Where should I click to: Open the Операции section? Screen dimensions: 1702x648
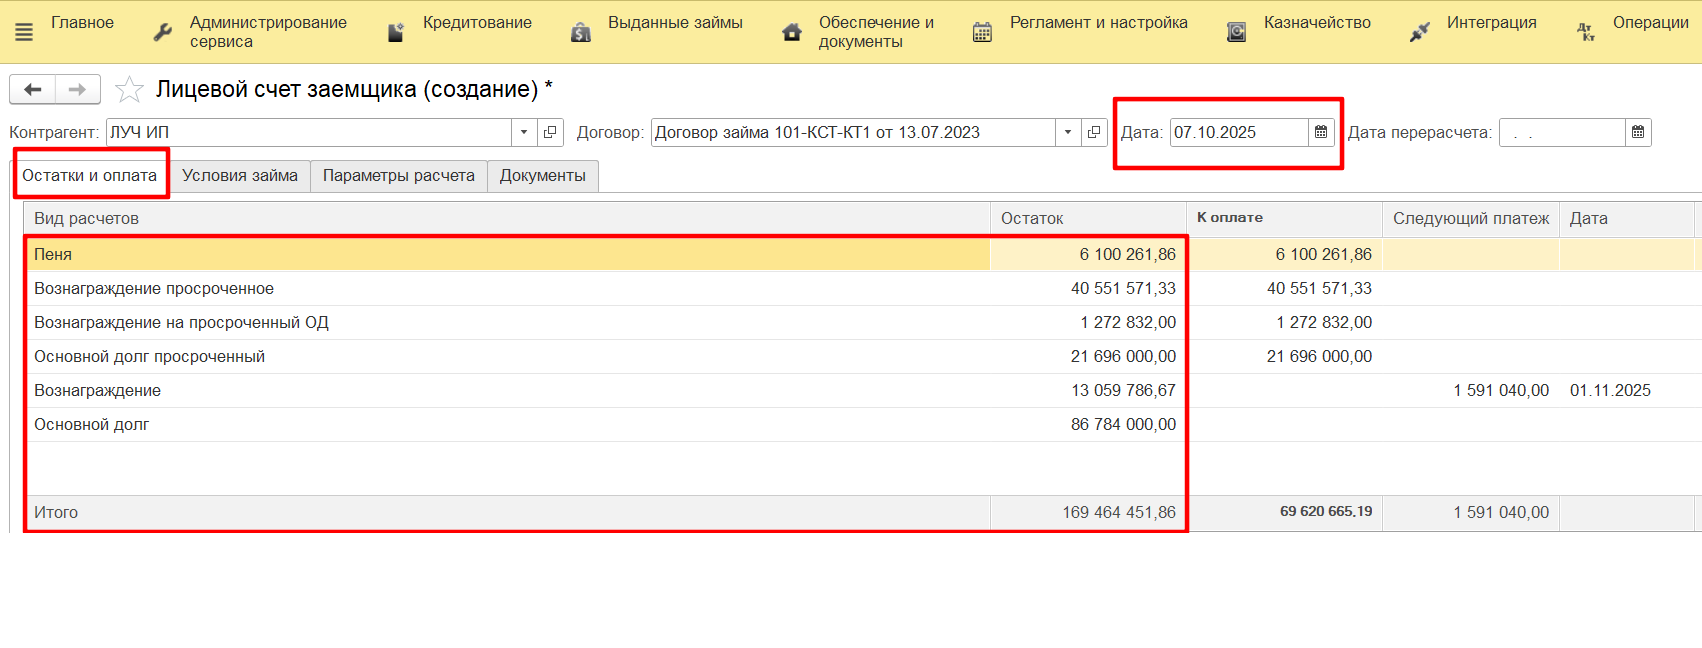1650,22
